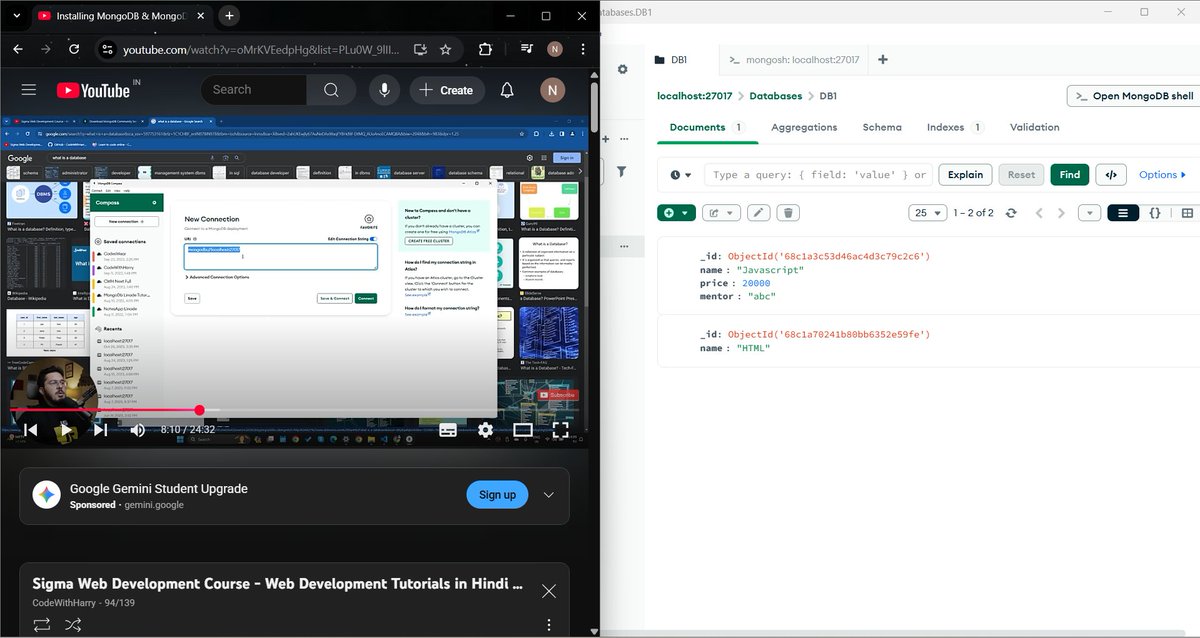The image size is (1200, 638).
Task: Skip to next video in player
Action: [x=100, y=430]
